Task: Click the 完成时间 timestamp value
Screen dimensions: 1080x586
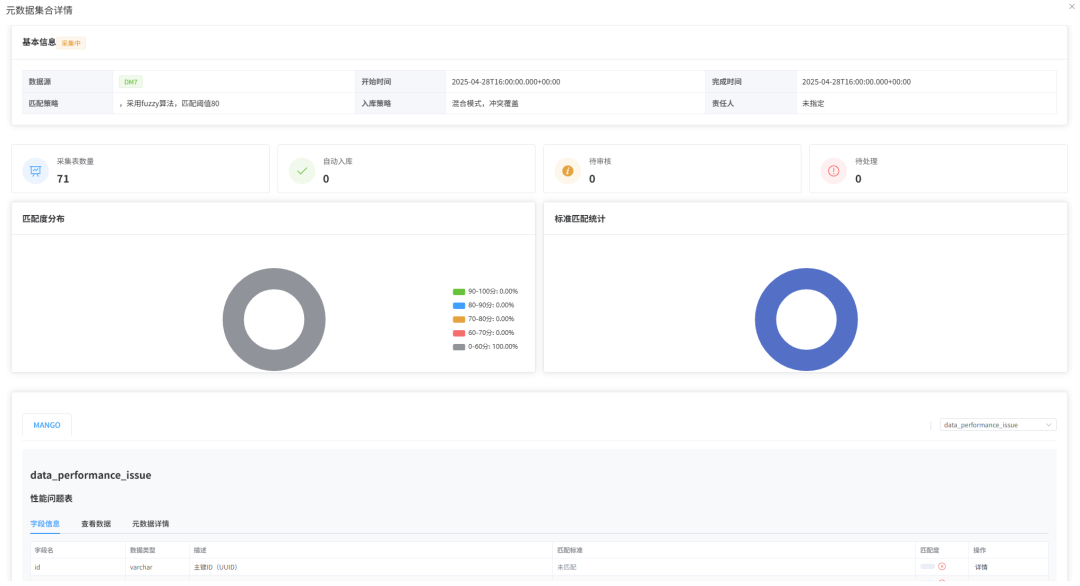Action: coord(856,82)
